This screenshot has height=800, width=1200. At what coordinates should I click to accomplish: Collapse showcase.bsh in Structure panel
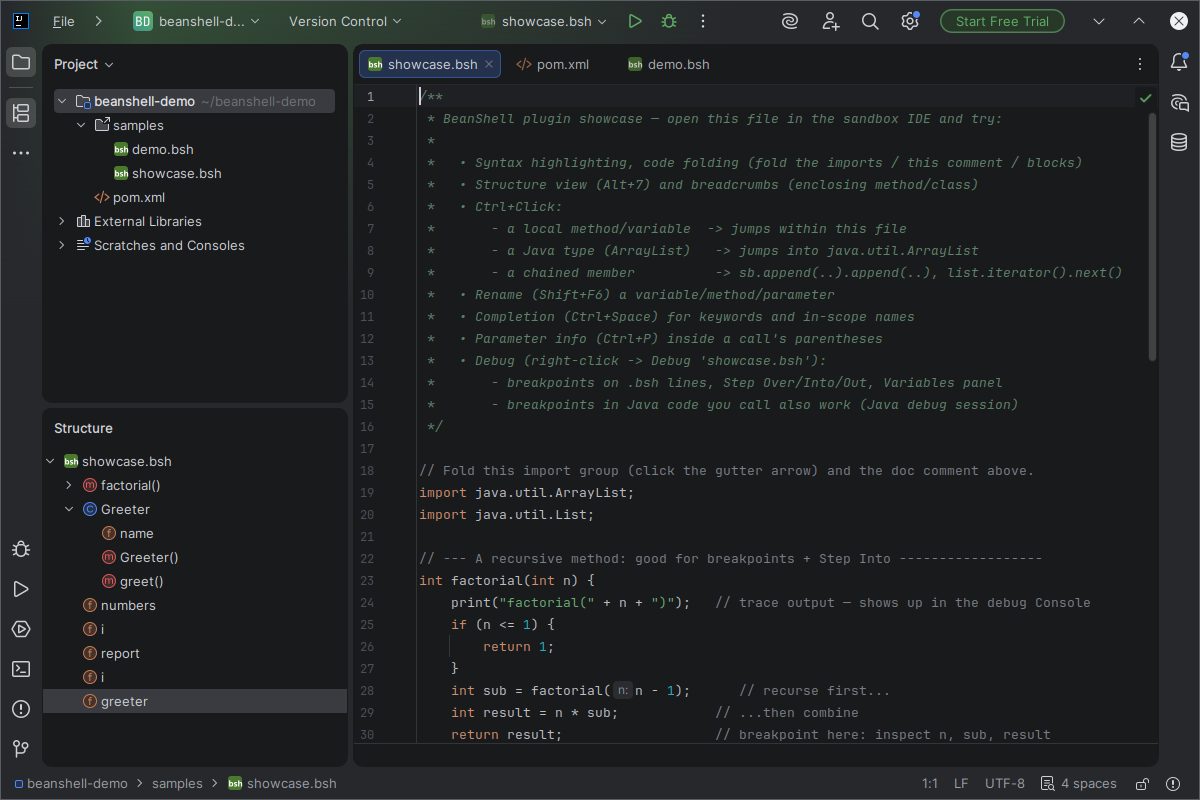50,461
